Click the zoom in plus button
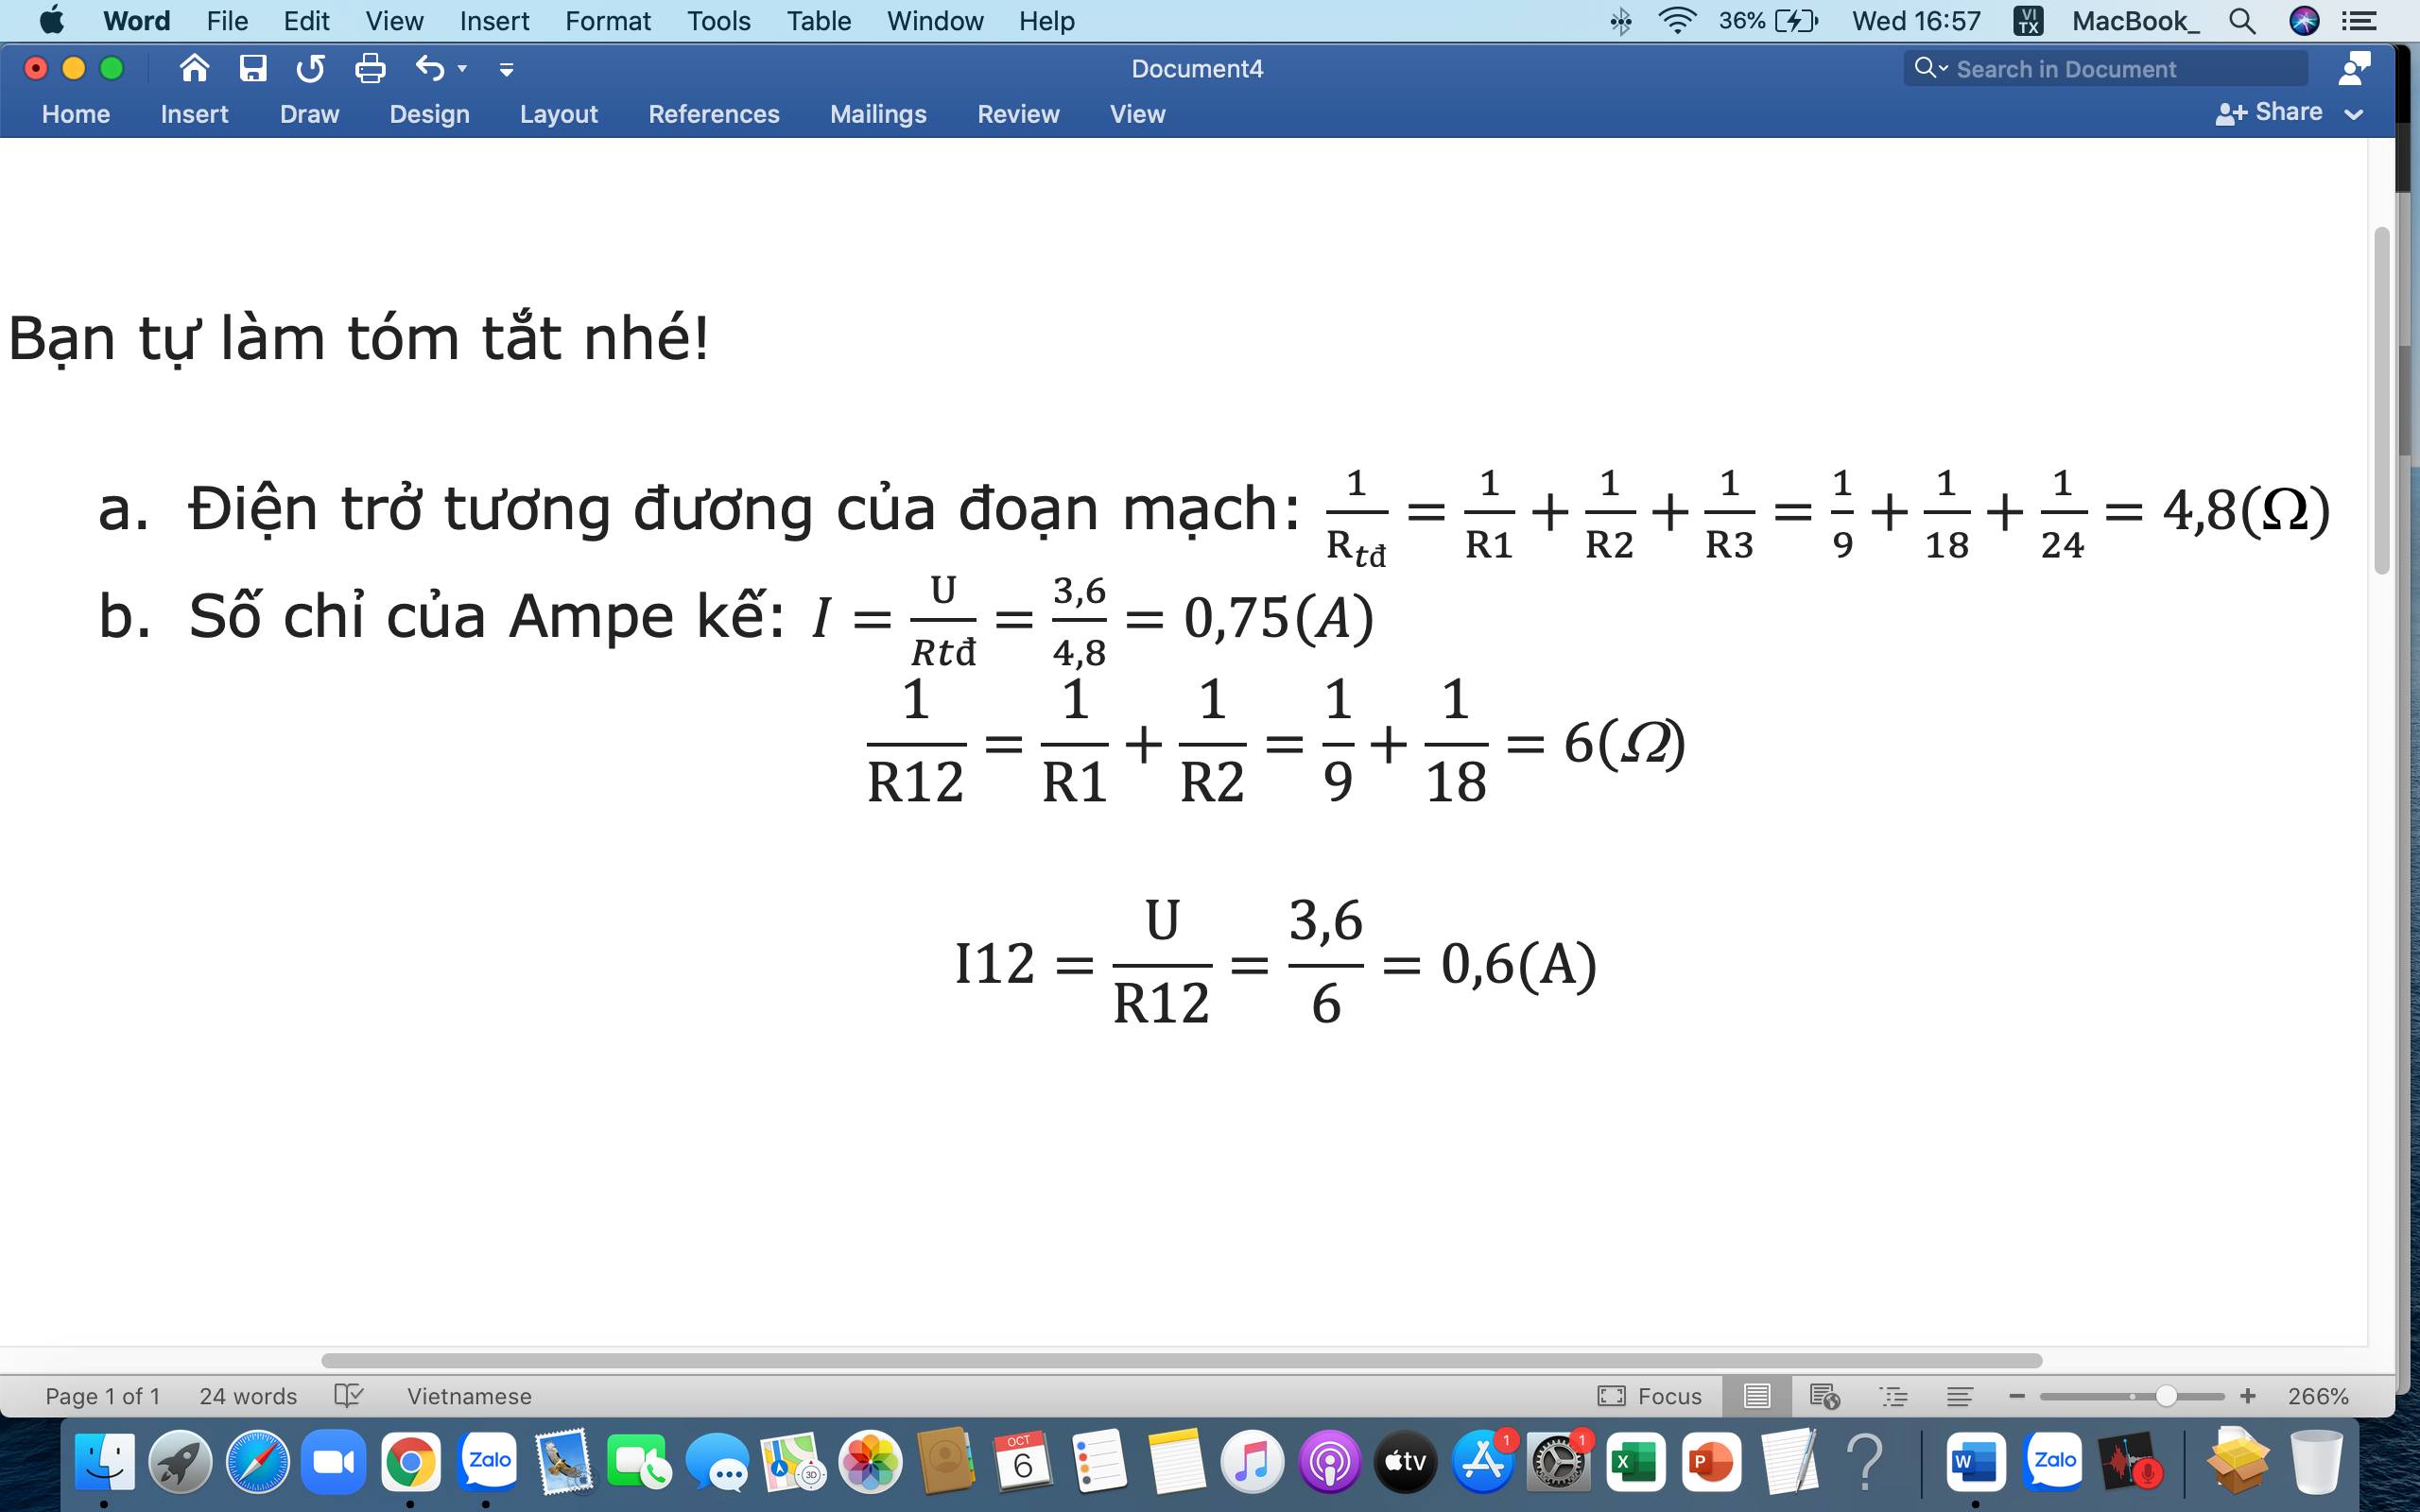The width and height of the screenshot is (2420, 1512). 2248,1396
